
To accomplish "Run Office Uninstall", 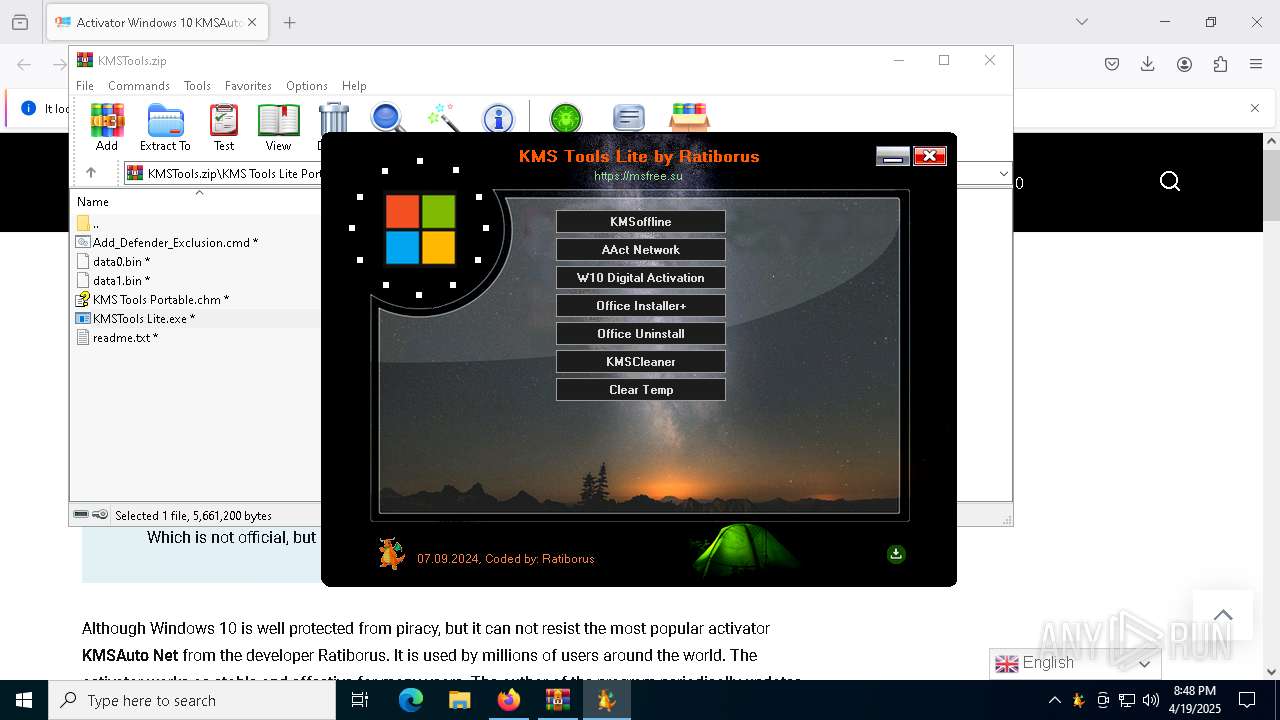I will pyautogui.click(x=641, y=334).
